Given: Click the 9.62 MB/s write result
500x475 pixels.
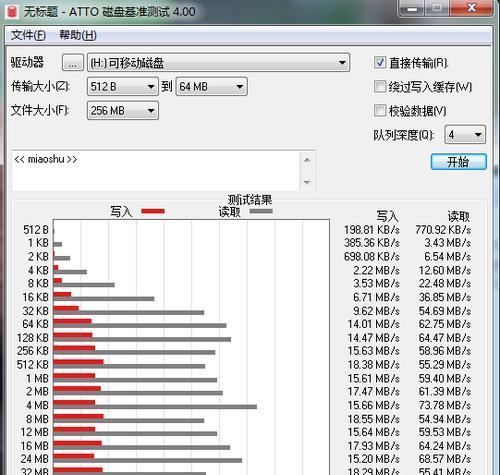Looking at the screenshot, I should click(376, 311).
